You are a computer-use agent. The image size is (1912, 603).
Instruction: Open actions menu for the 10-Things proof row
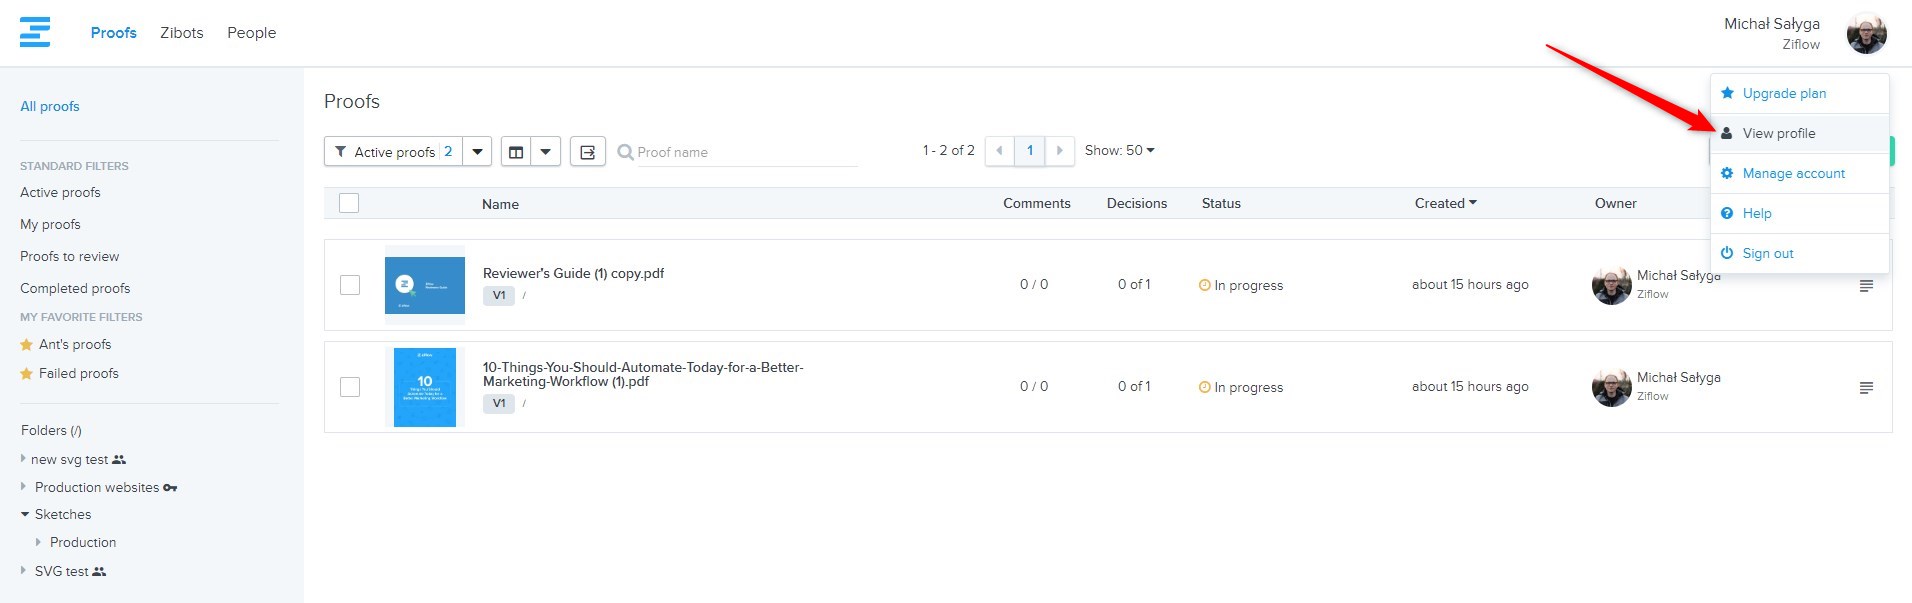pyautogui.click(x=1866, y=388)
